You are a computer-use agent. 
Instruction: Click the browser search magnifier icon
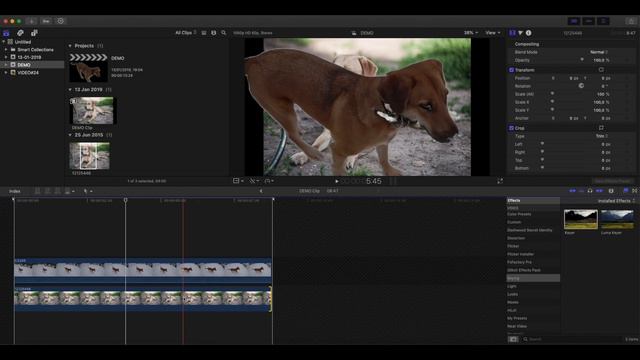(x=224, y=33)
